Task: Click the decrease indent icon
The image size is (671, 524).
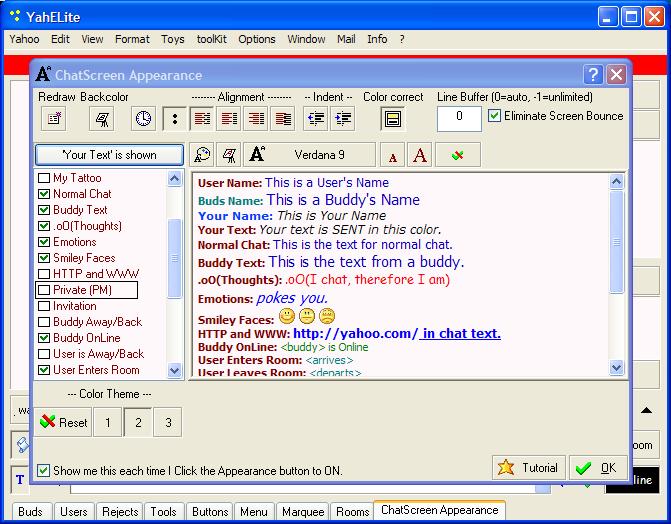Action: 315,118
